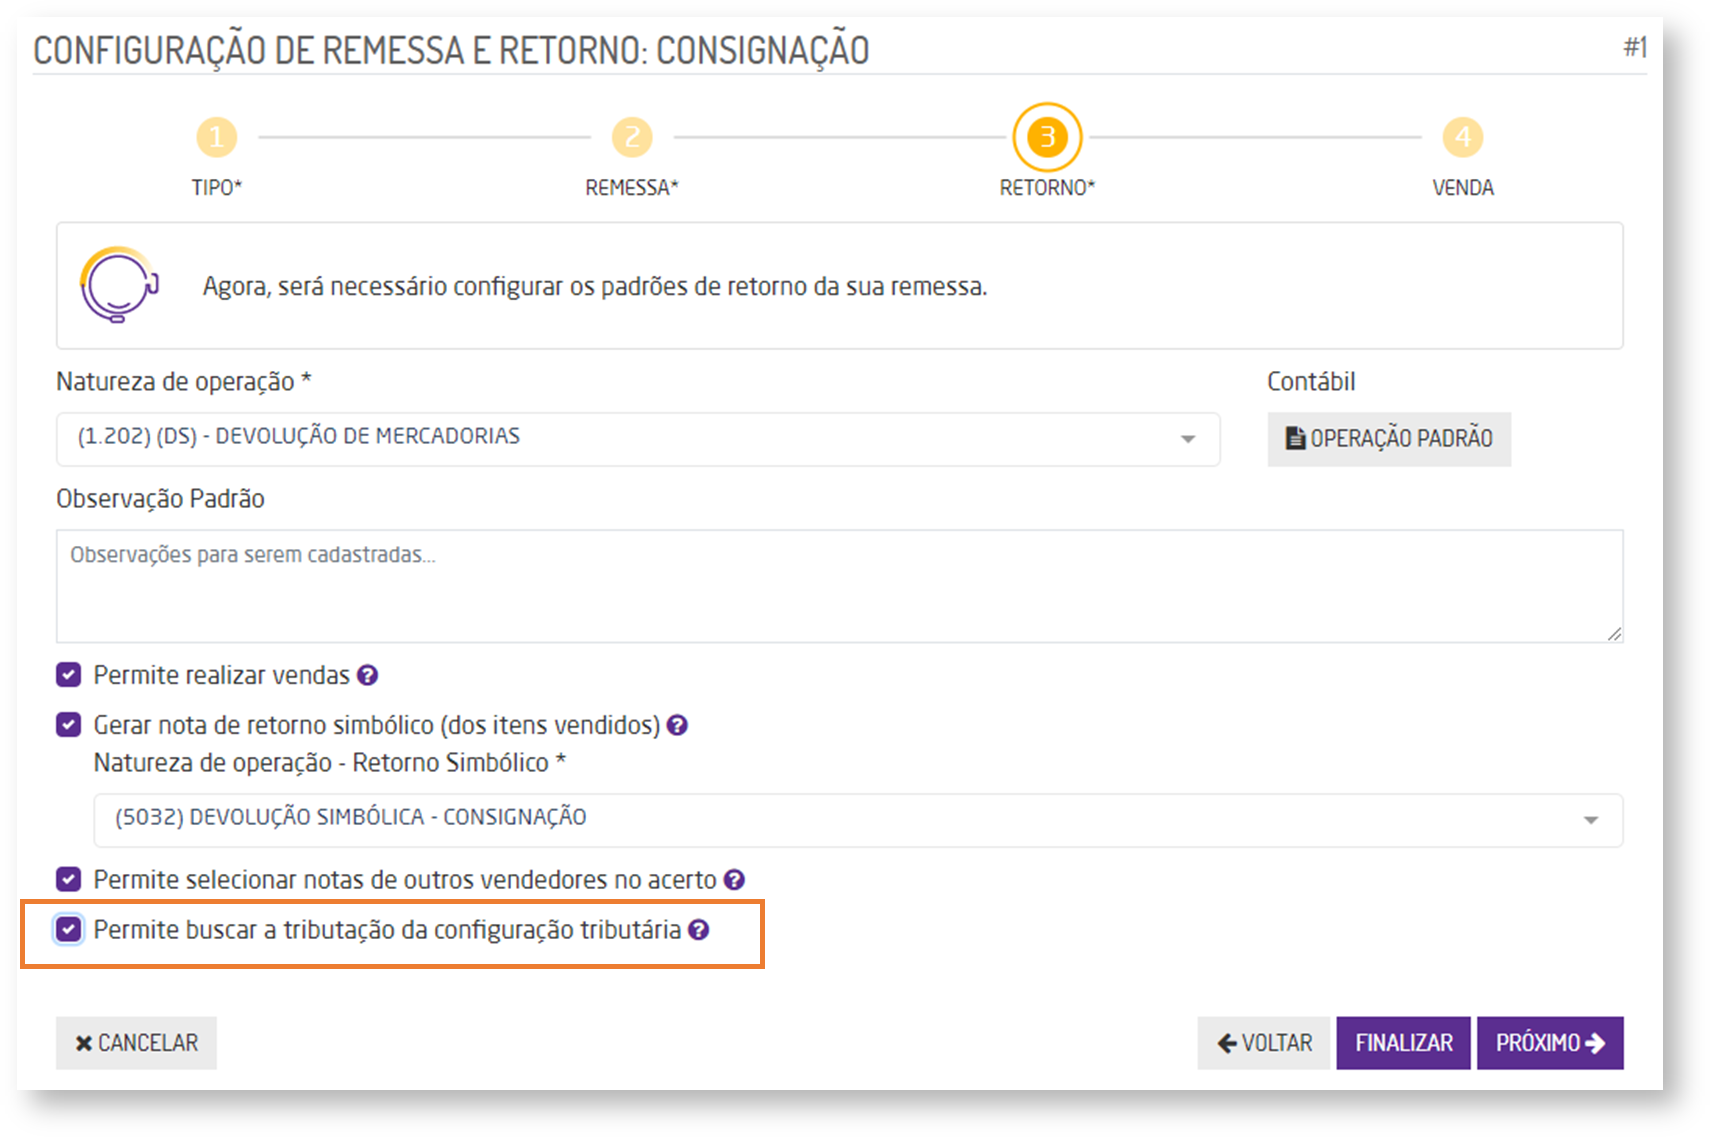The image size is (1711, 1138).
Task: Click help icon beside Permite realizar vendas
Action: tap(368, 676)
